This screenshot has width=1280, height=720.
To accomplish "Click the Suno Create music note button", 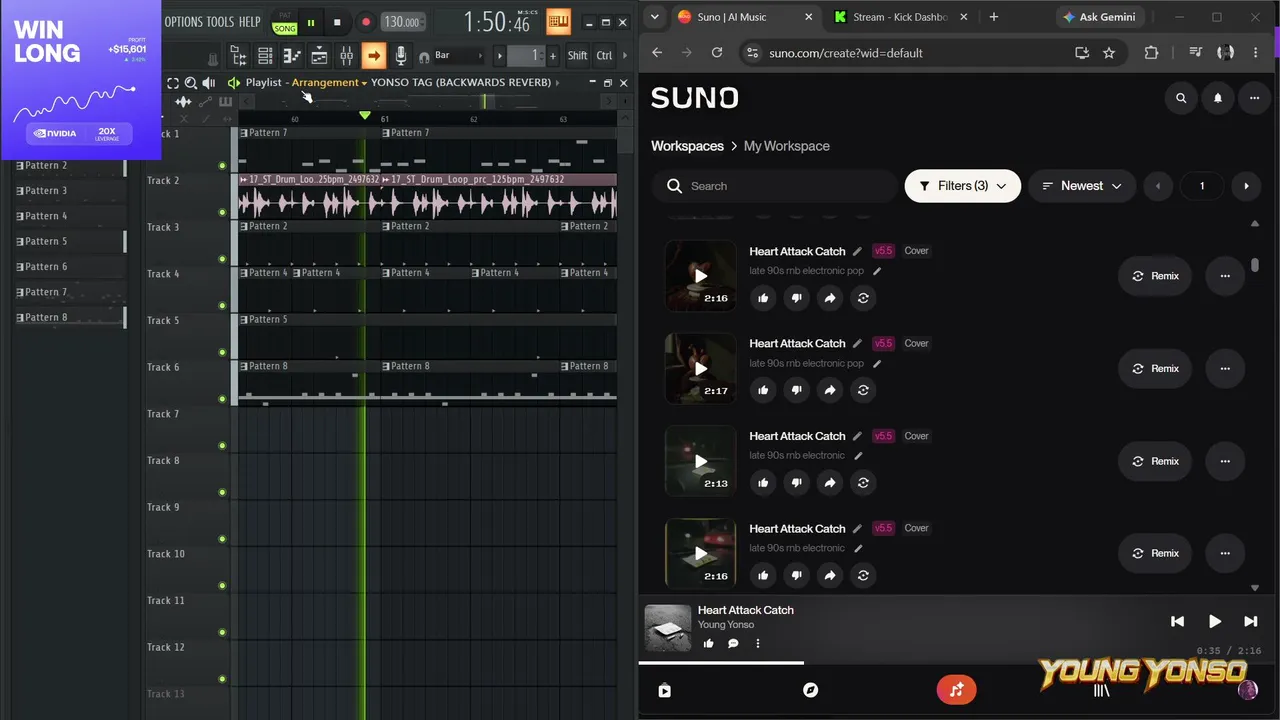I will pyautogui.click(x=957, y=690).
